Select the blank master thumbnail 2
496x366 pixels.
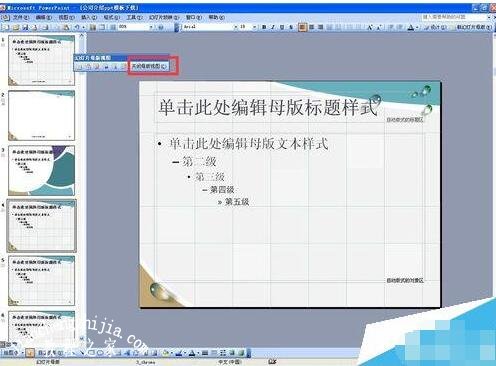click(x=41, y=115)
